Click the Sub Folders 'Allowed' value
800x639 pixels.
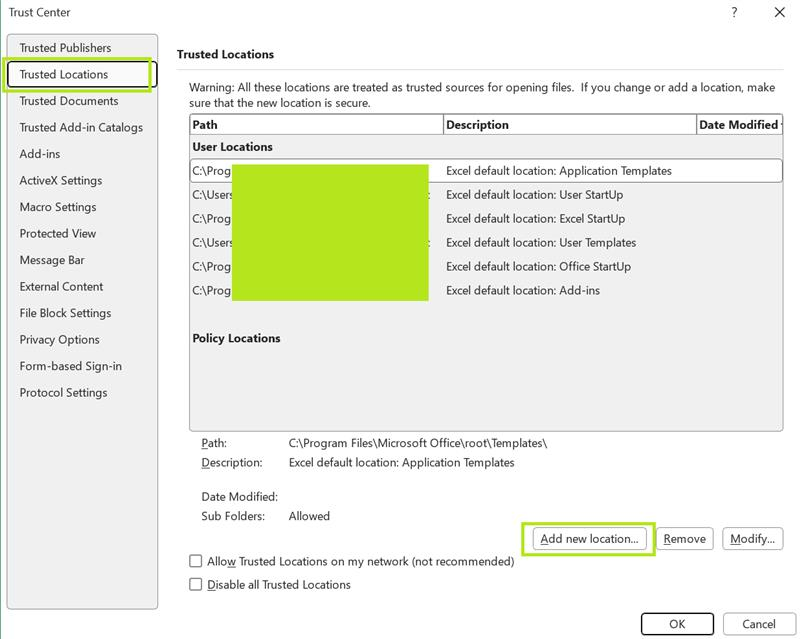[x=309, y=515]
